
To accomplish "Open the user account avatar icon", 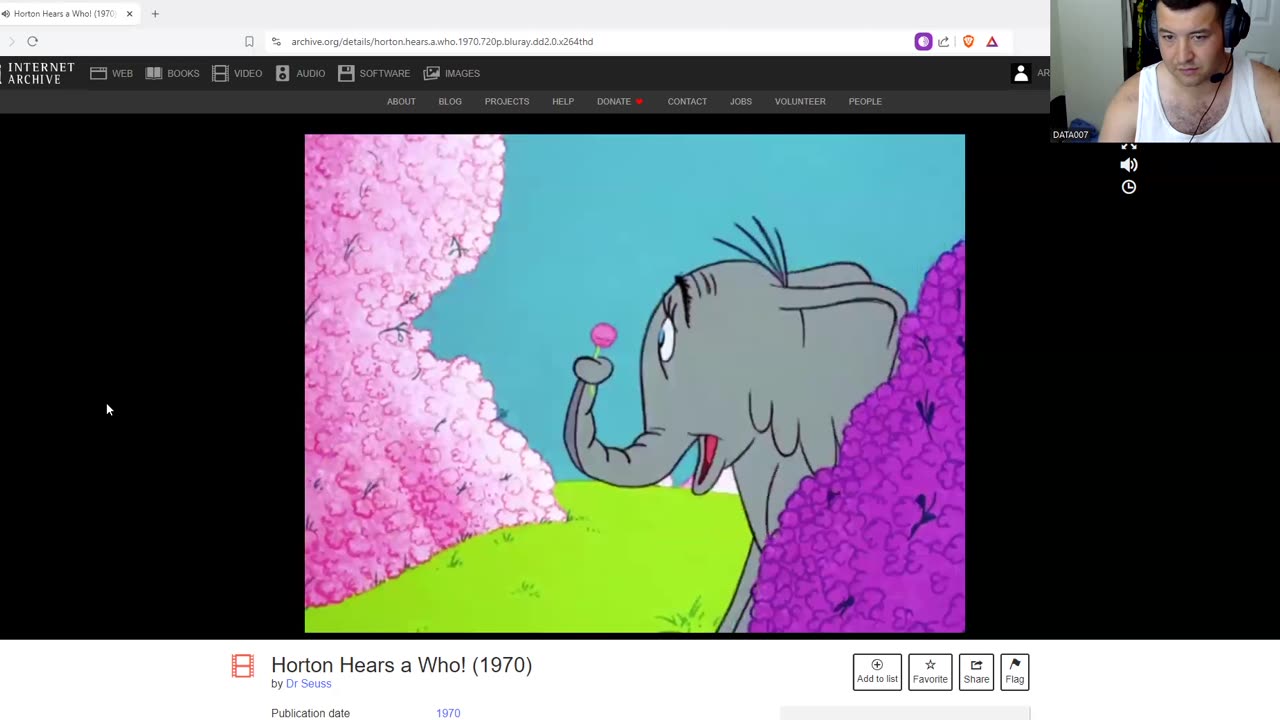I will pyautogui.click(x=1021, y=73).
